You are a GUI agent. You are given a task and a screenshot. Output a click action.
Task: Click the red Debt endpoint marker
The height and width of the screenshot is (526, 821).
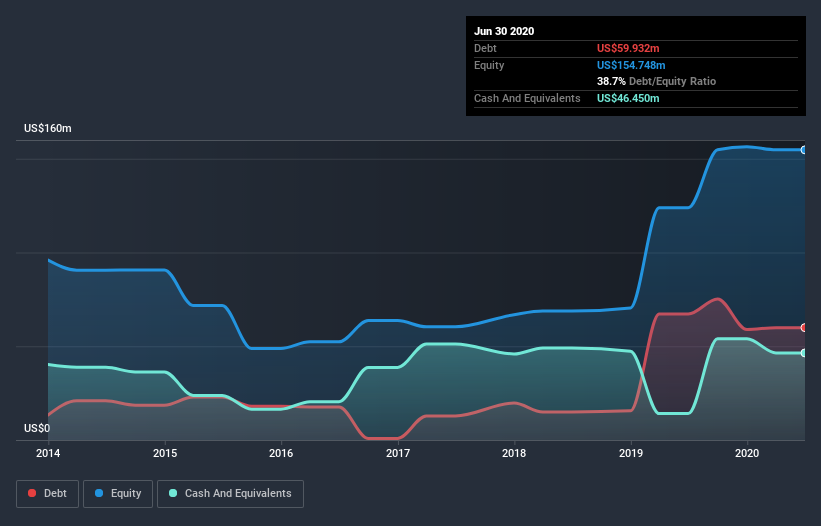[804, 328]
